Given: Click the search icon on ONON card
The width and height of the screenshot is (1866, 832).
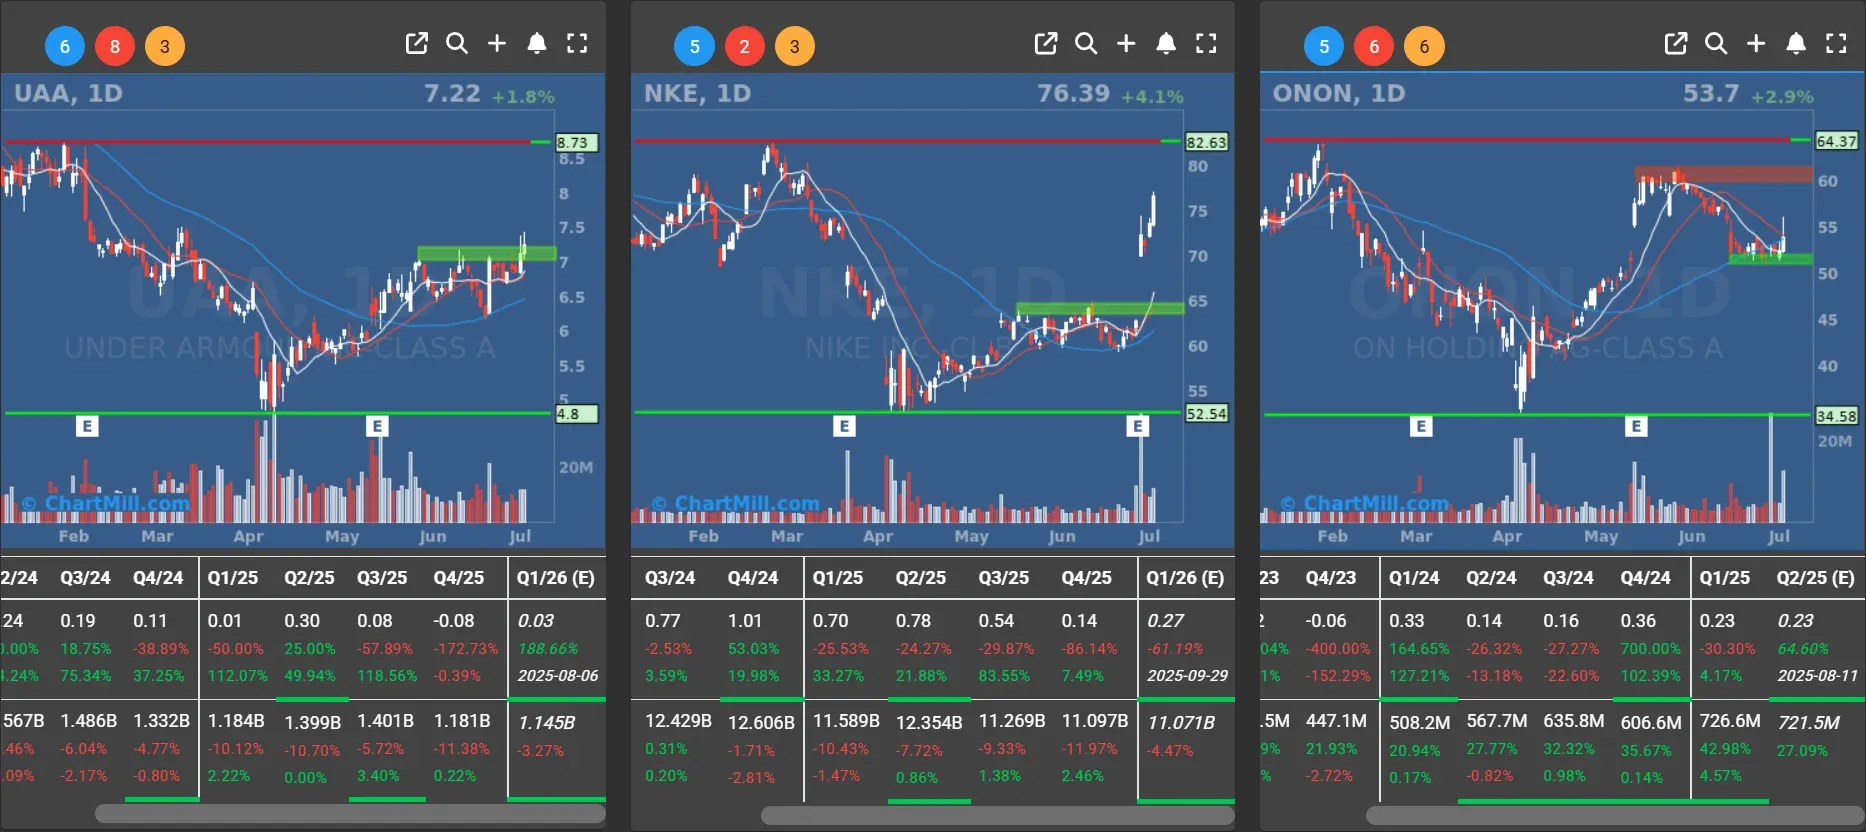Looking at the screenshot, I should pyautogui.click(x=1716, y=43).
